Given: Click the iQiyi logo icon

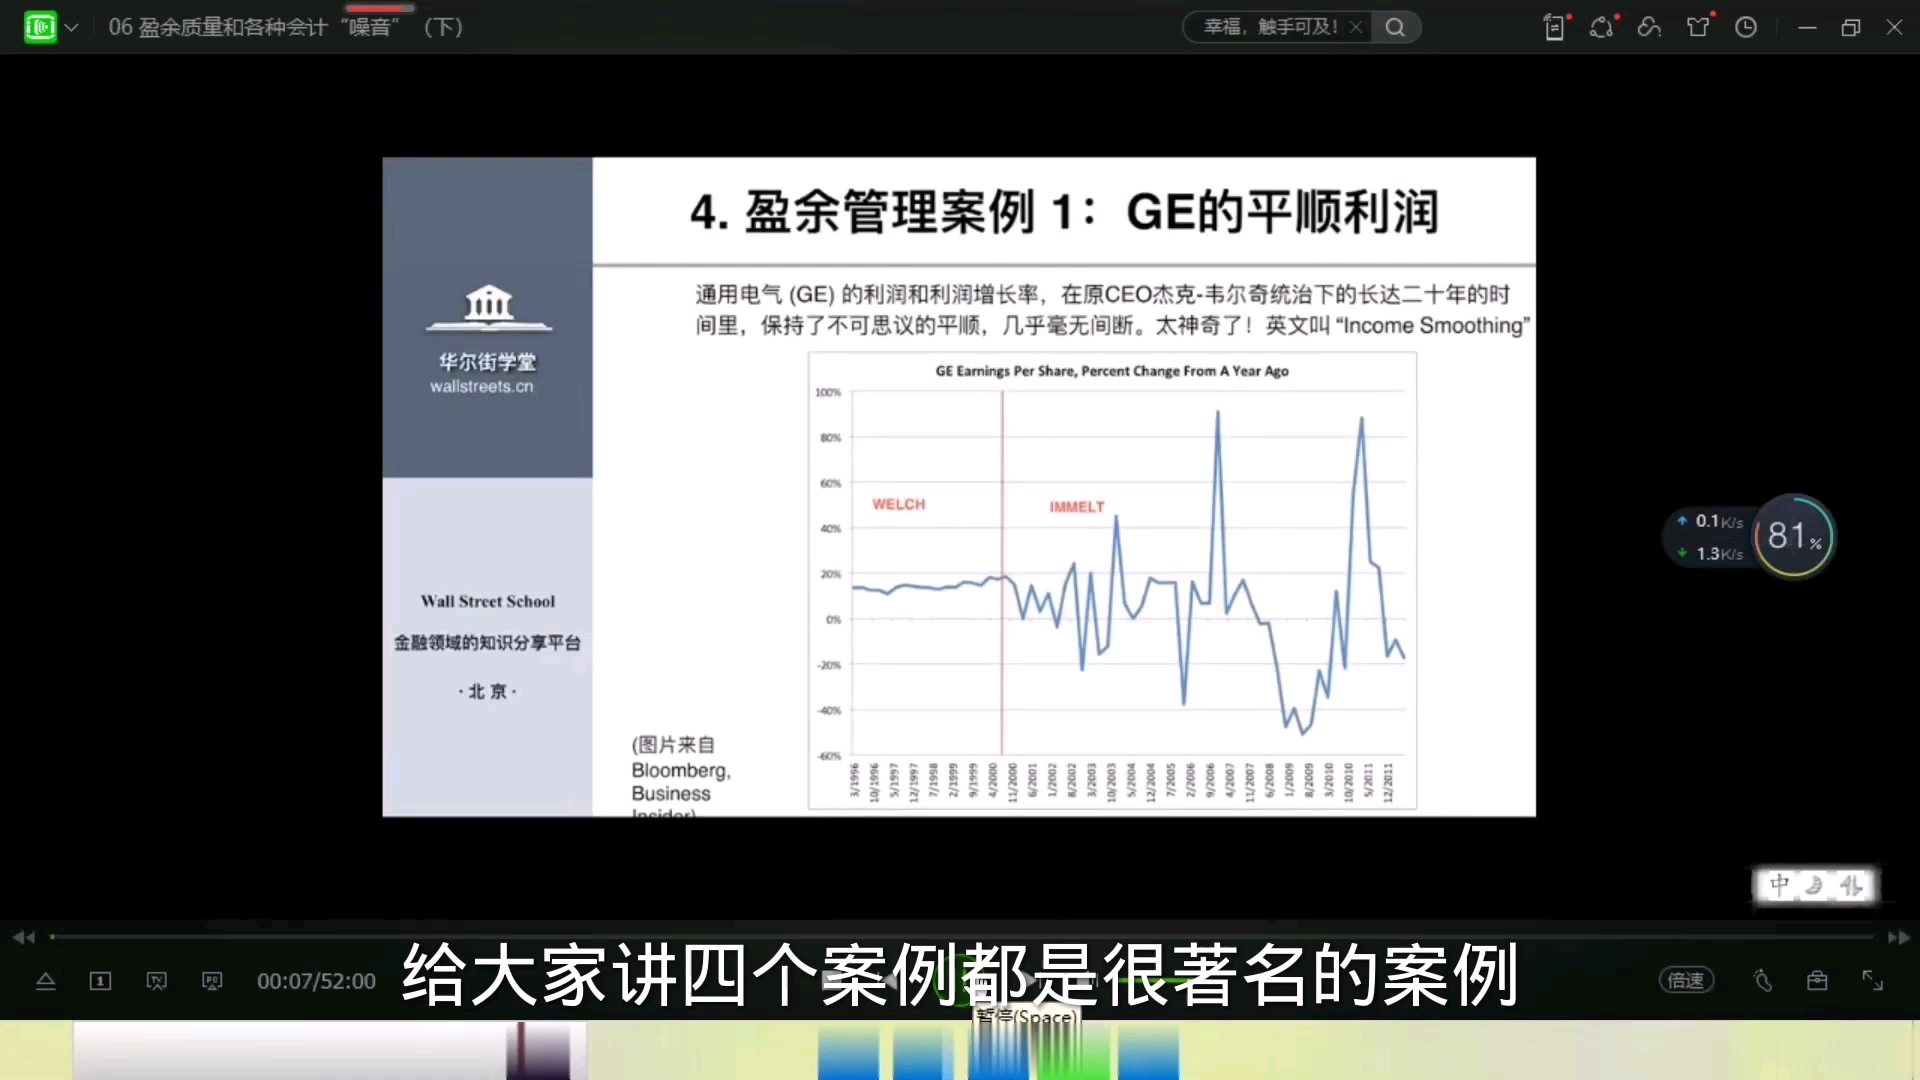Looking at the screenshot, I should click(40, 27).
